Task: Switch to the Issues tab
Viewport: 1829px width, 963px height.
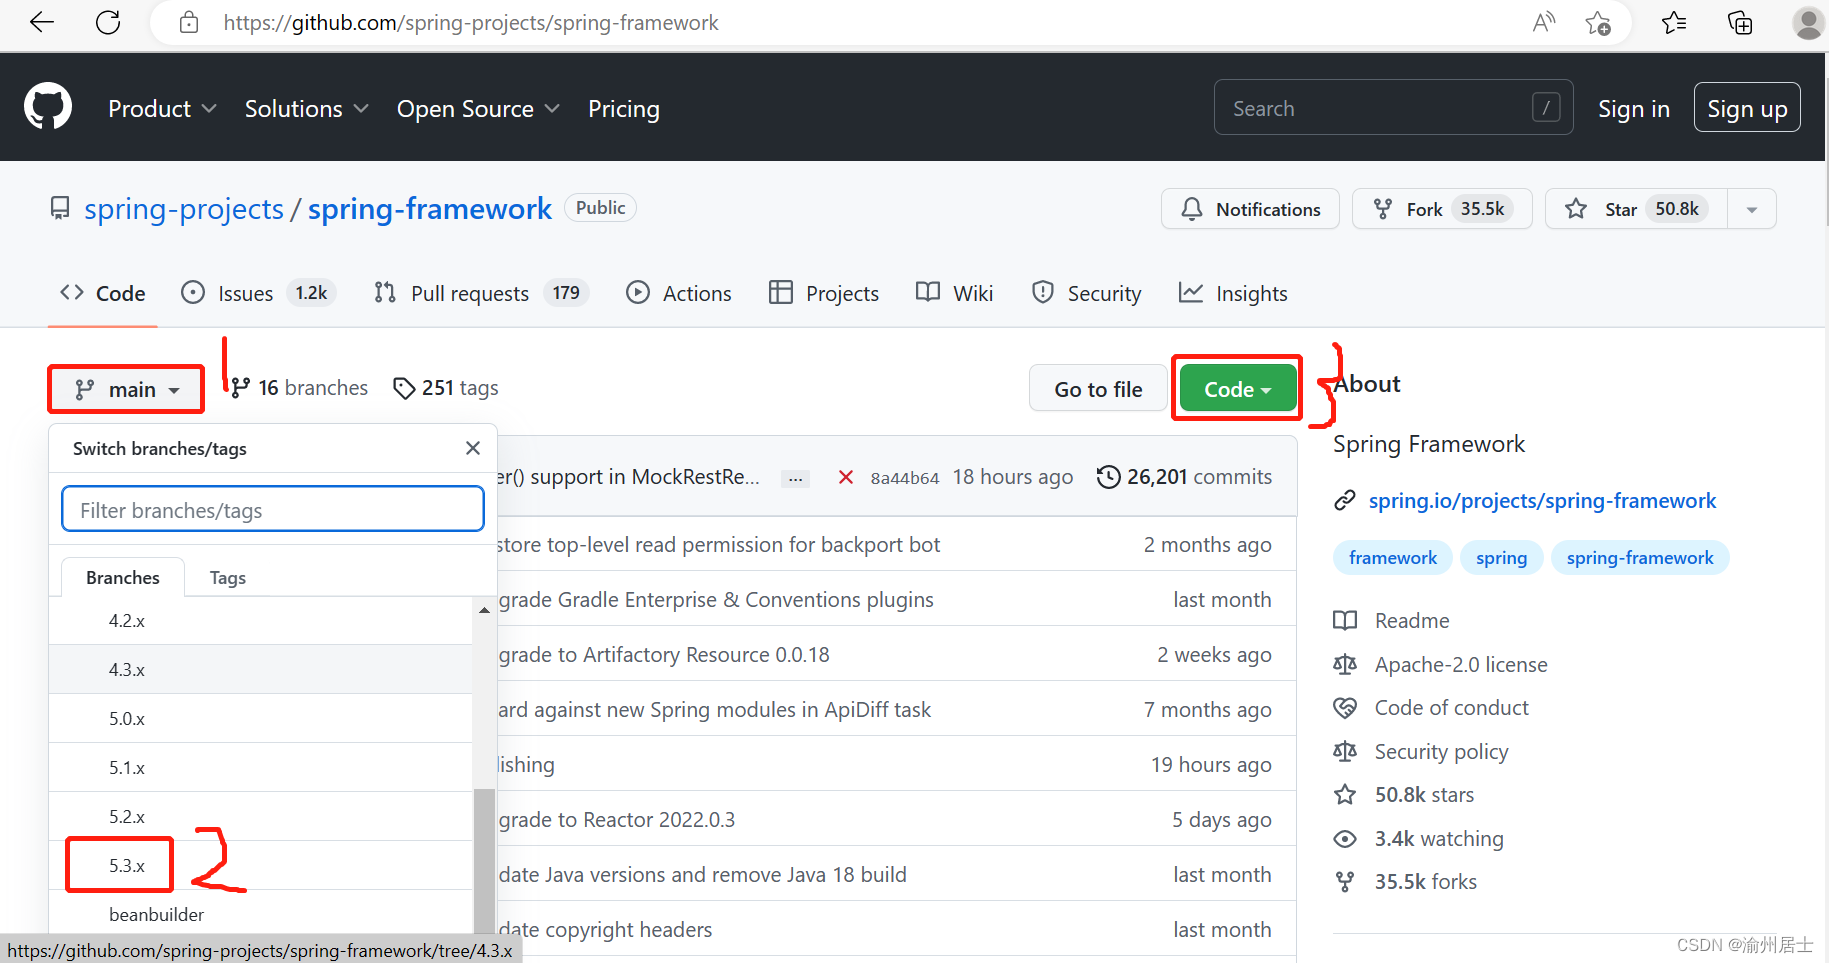Action: [258, 293]
